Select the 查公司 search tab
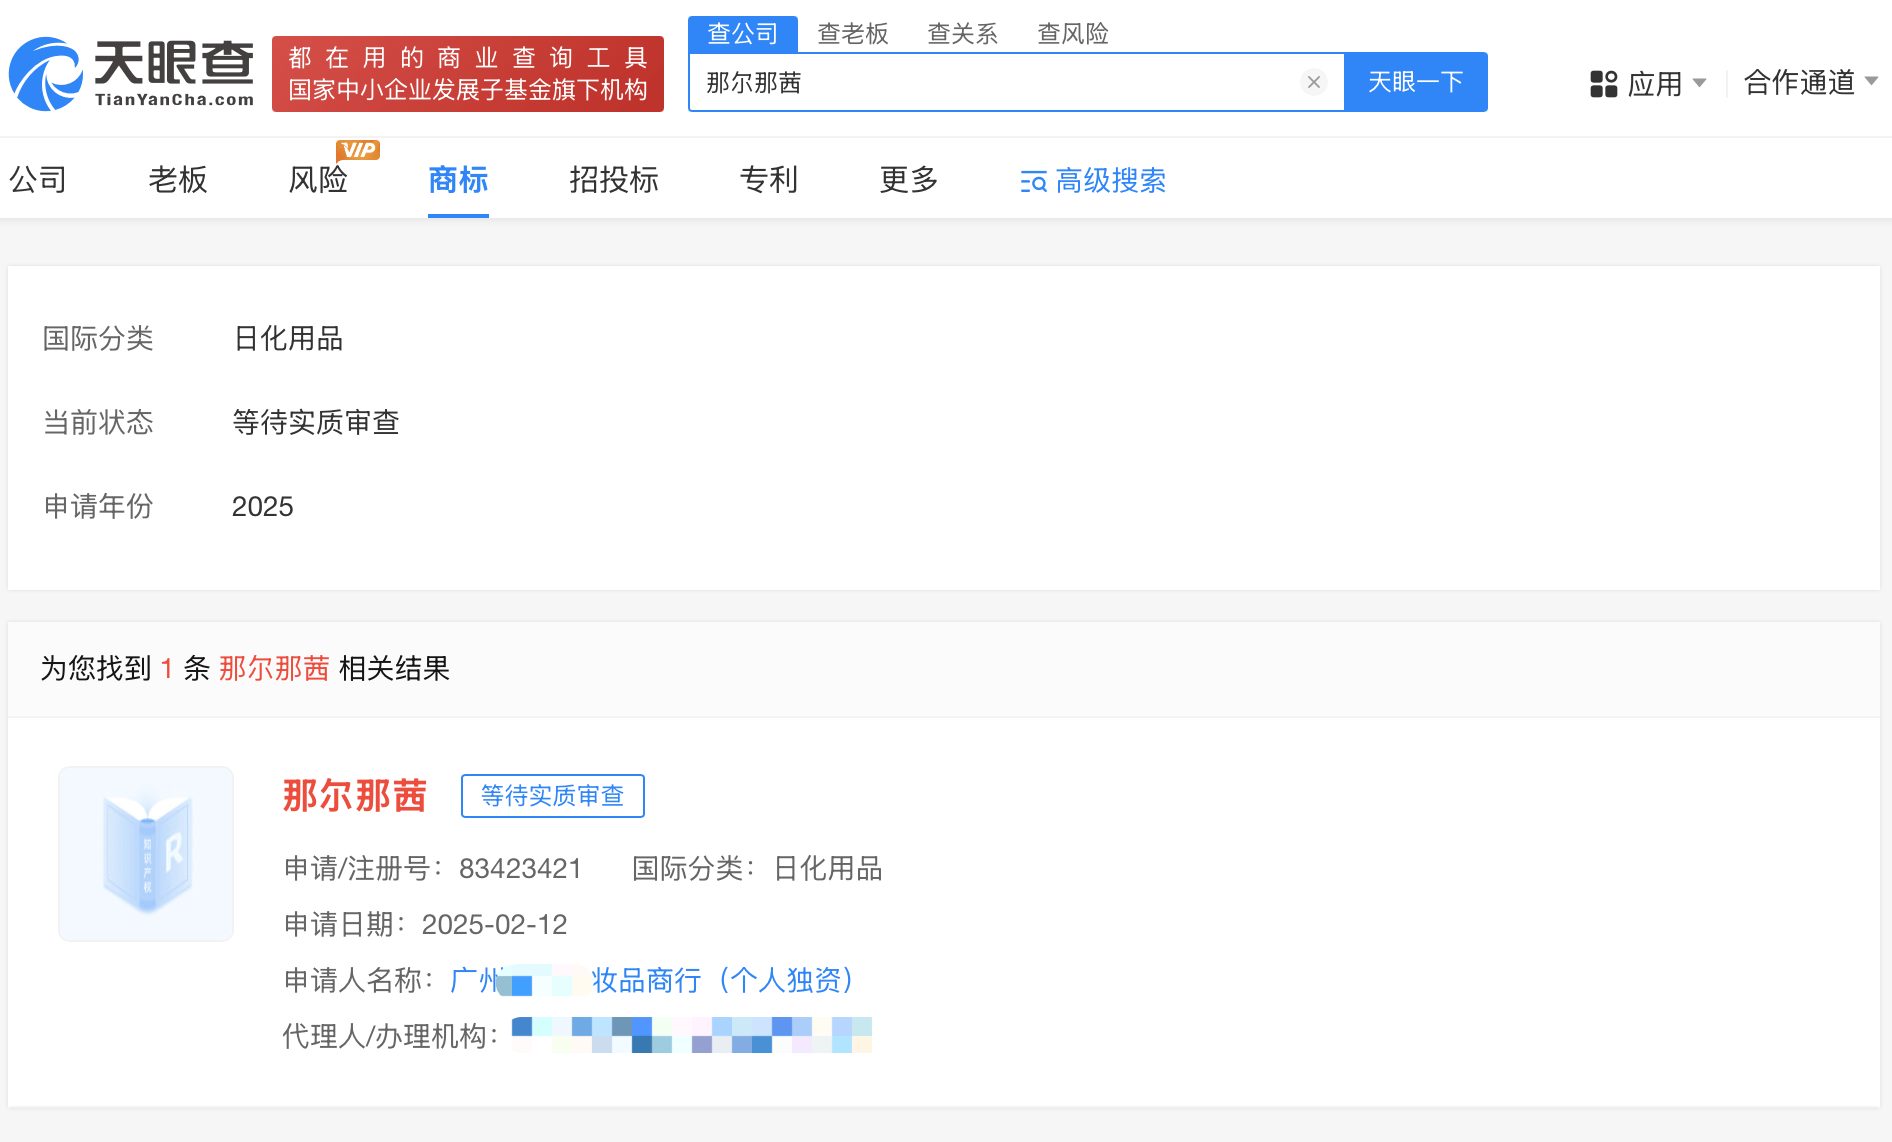 742,34
